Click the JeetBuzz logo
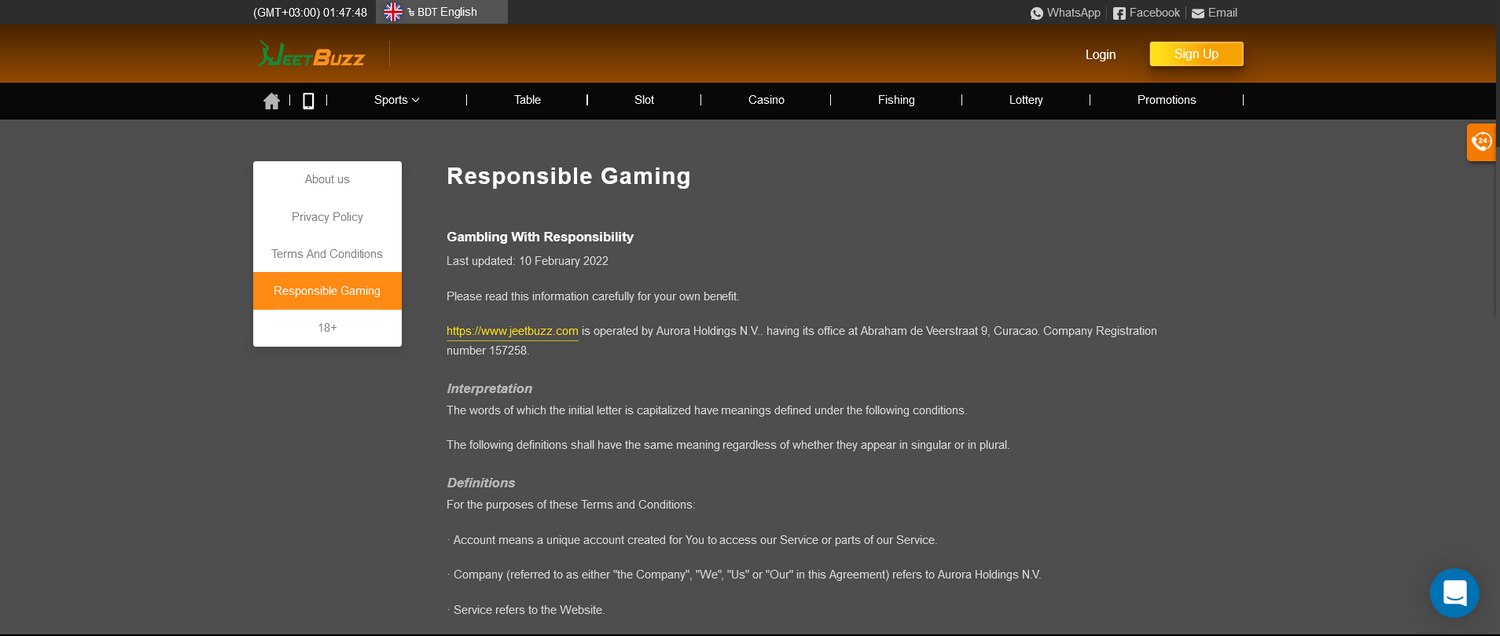 (x=311, y=54)
